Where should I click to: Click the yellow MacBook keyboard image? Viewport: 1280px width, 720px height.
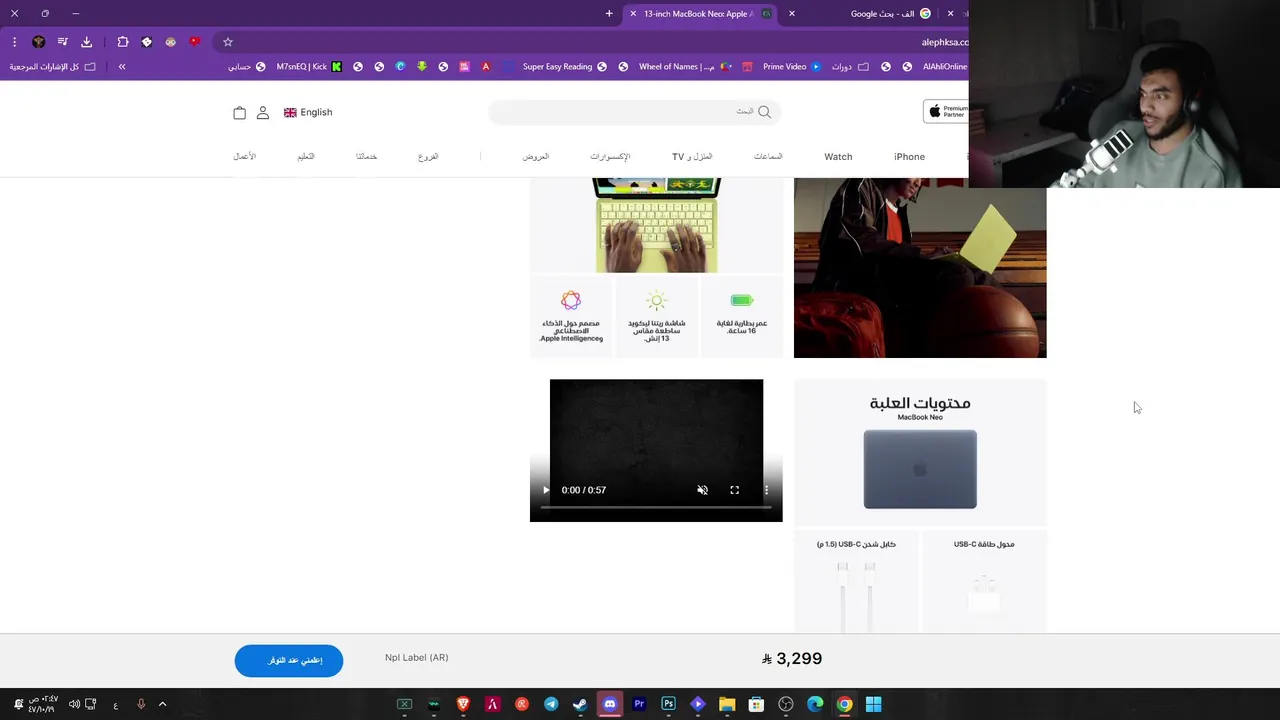[x=656, y=225]
